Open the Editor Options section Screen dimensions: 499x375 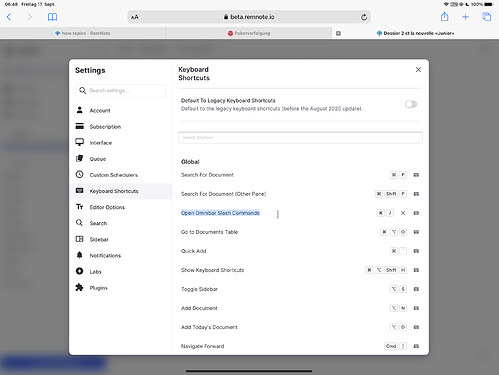click(121, 207)
